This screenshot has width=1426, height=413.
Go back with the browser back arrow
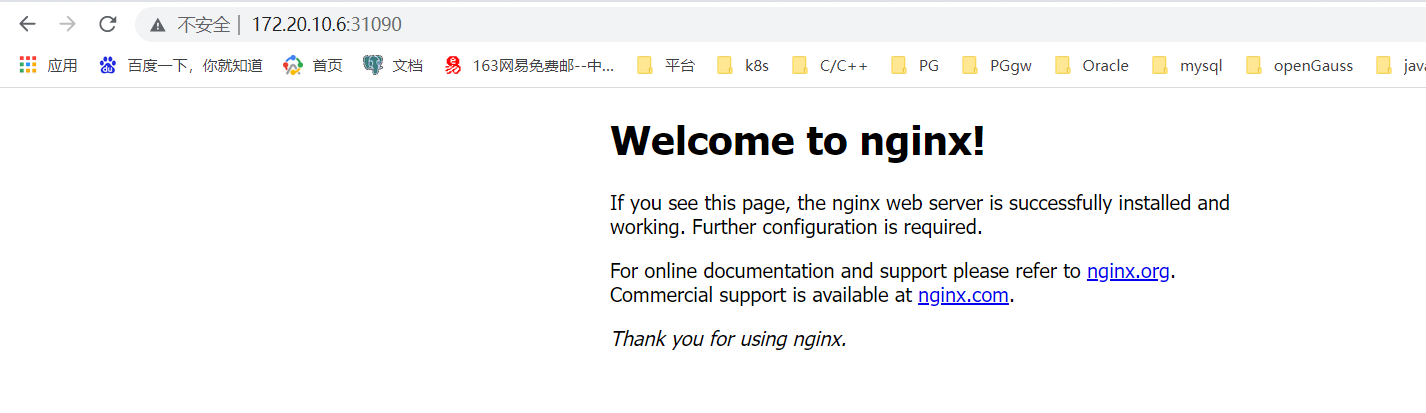tap(27, 24)
